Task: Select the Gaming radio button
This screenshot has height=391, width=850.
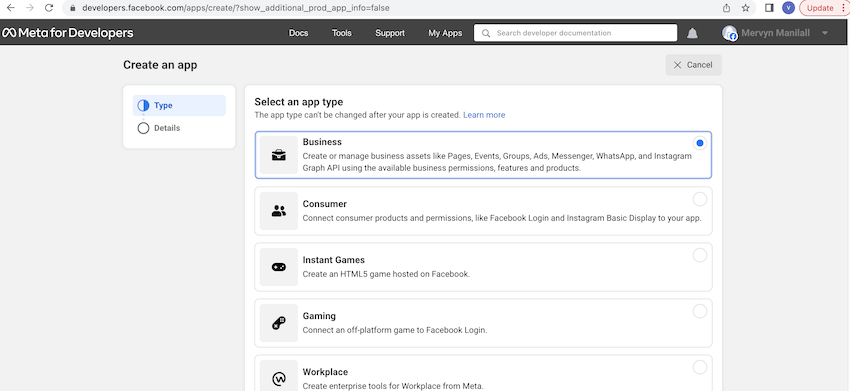Action: (x=700, y=311)
